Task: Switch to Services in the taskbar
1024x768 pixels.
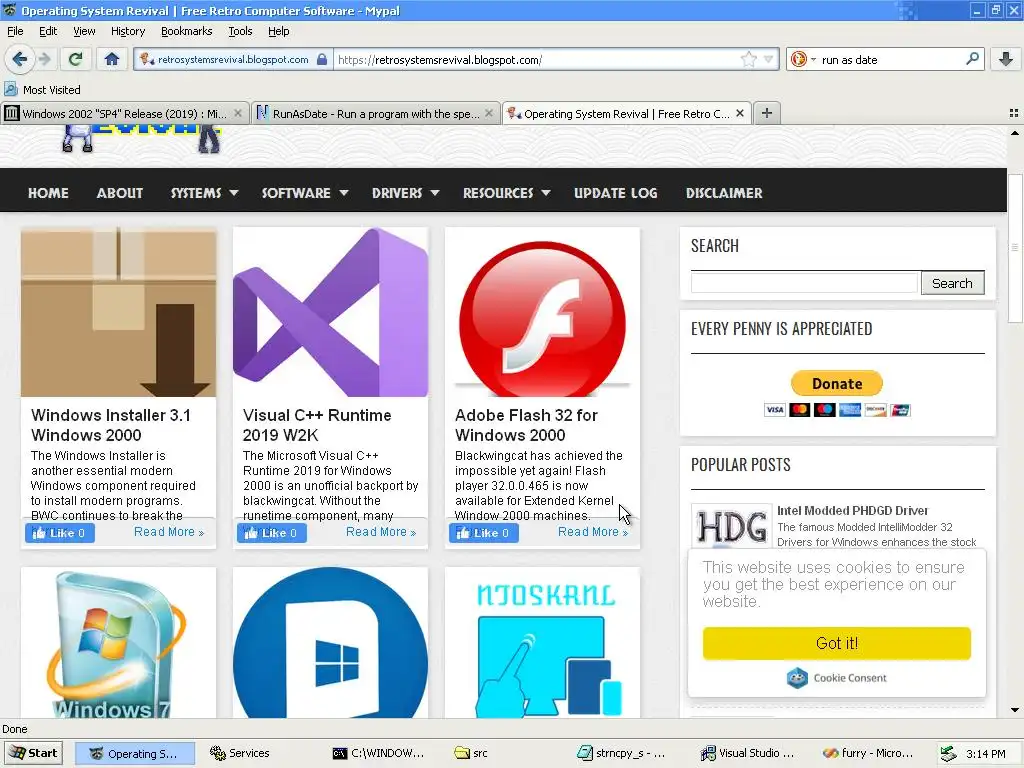Action: point(240,753)
